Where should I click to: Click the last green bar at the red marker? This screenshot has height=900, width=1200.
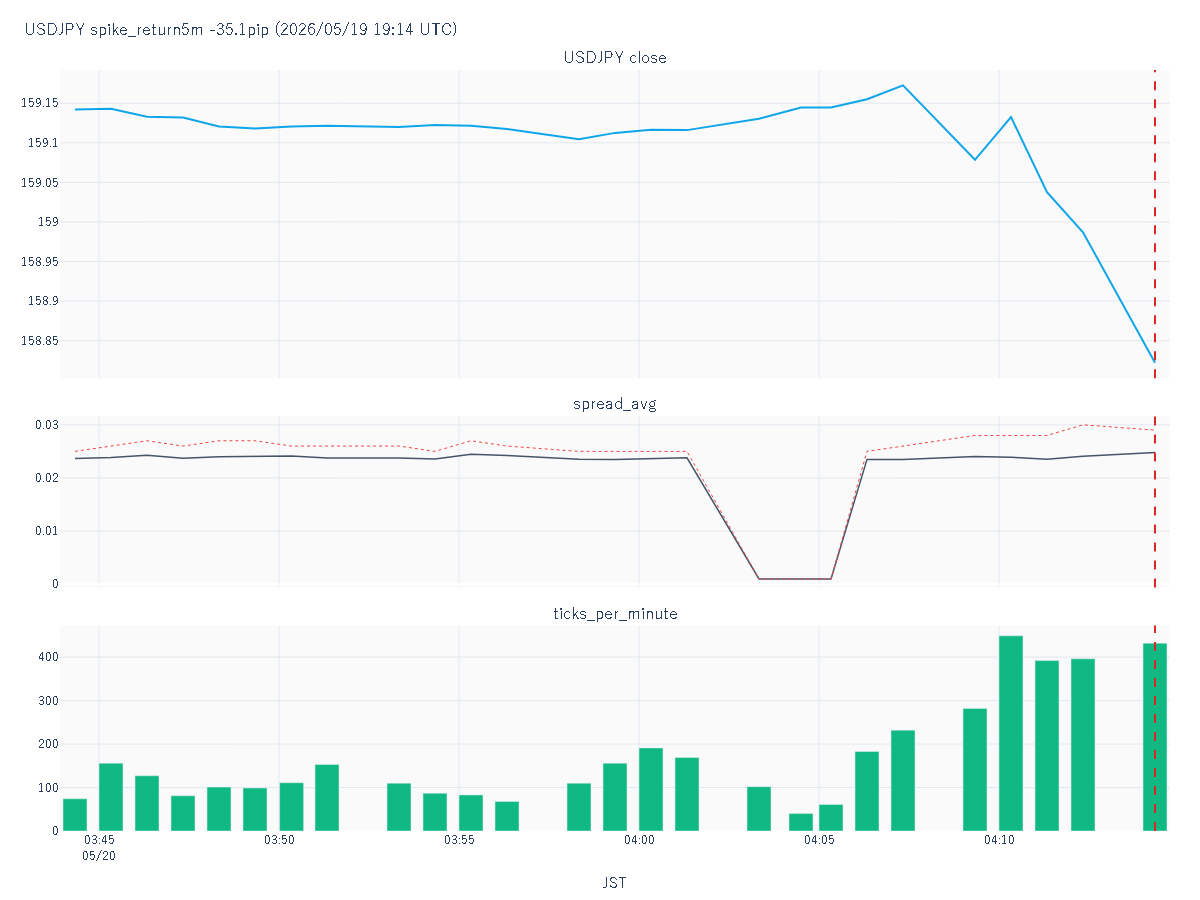pyautogui.click(x=1155, y=737)
